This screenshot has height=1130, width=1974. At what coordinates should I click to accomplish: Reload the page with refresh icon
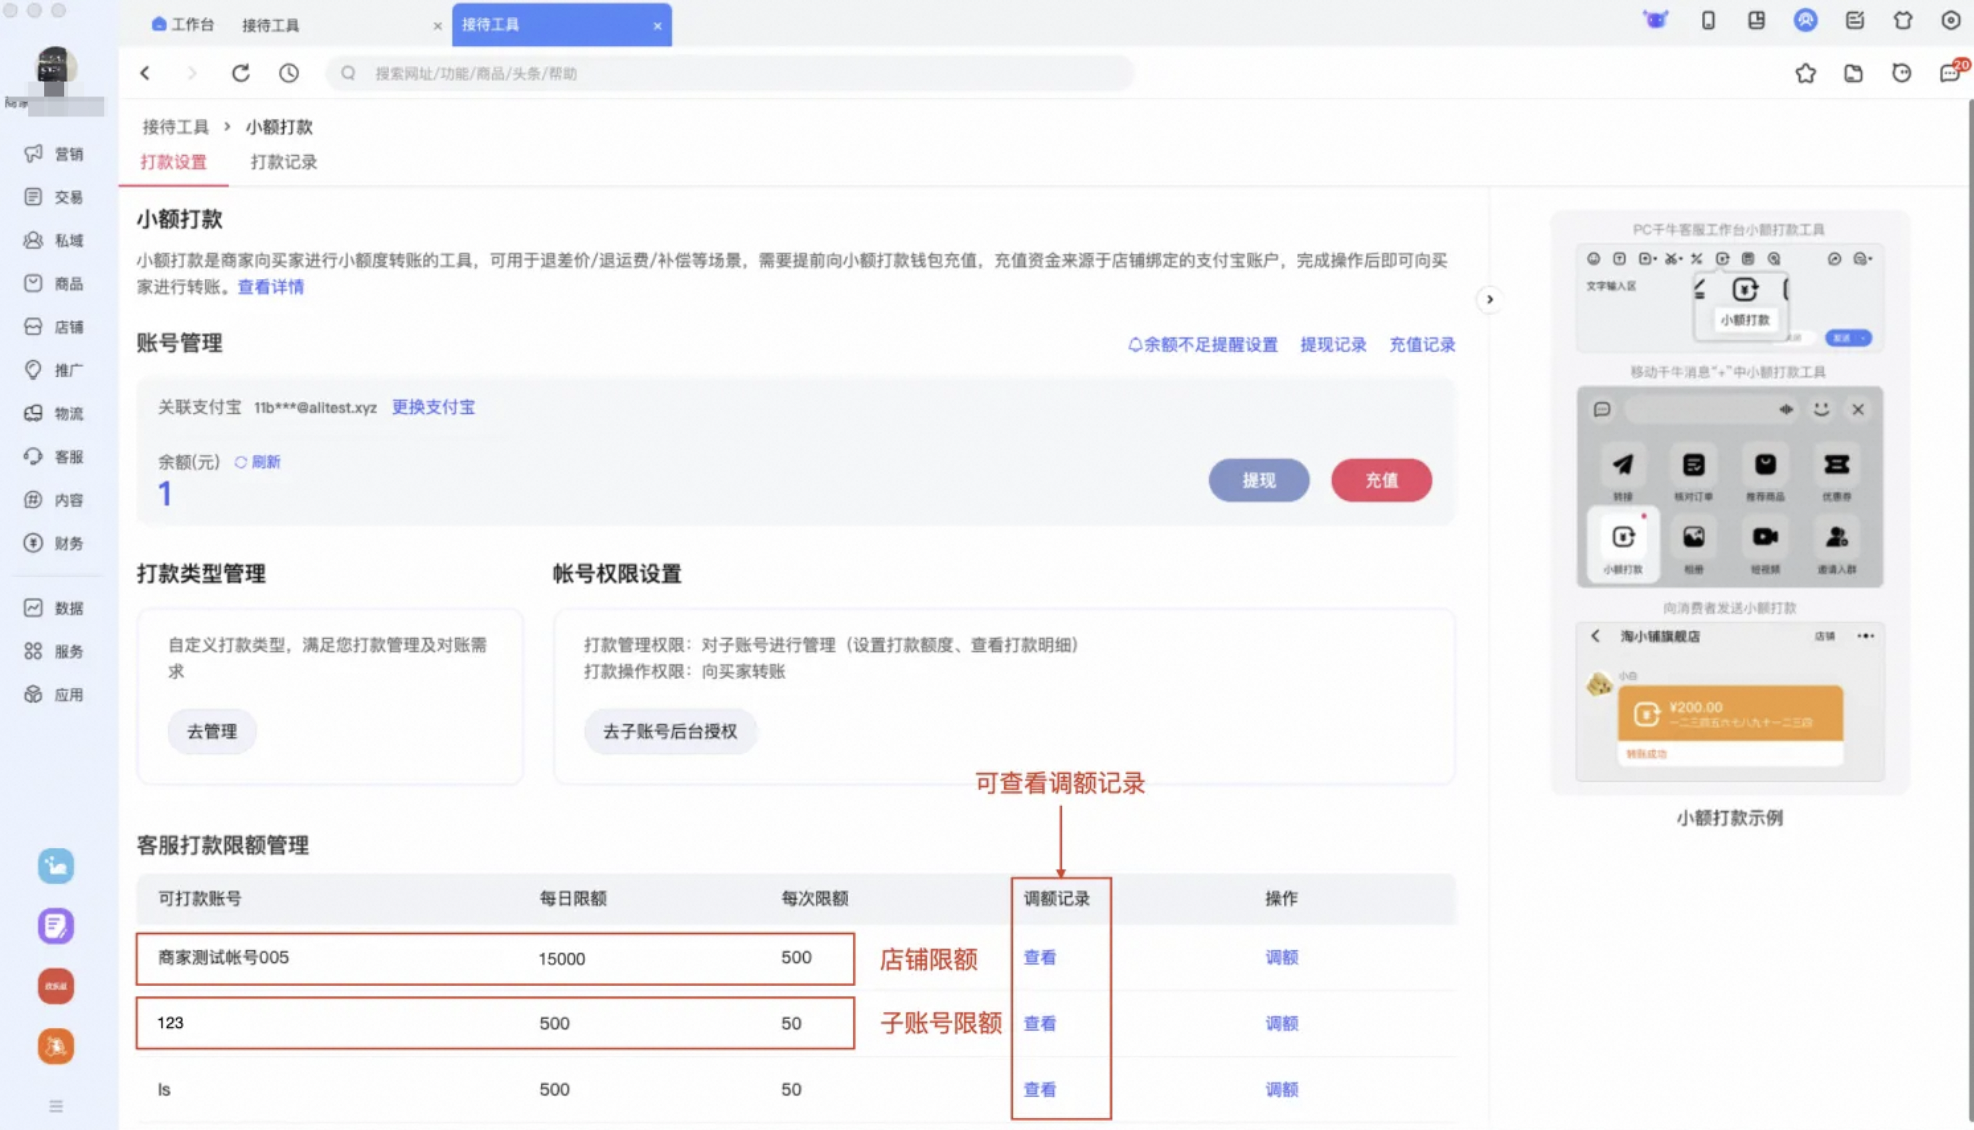241,73
